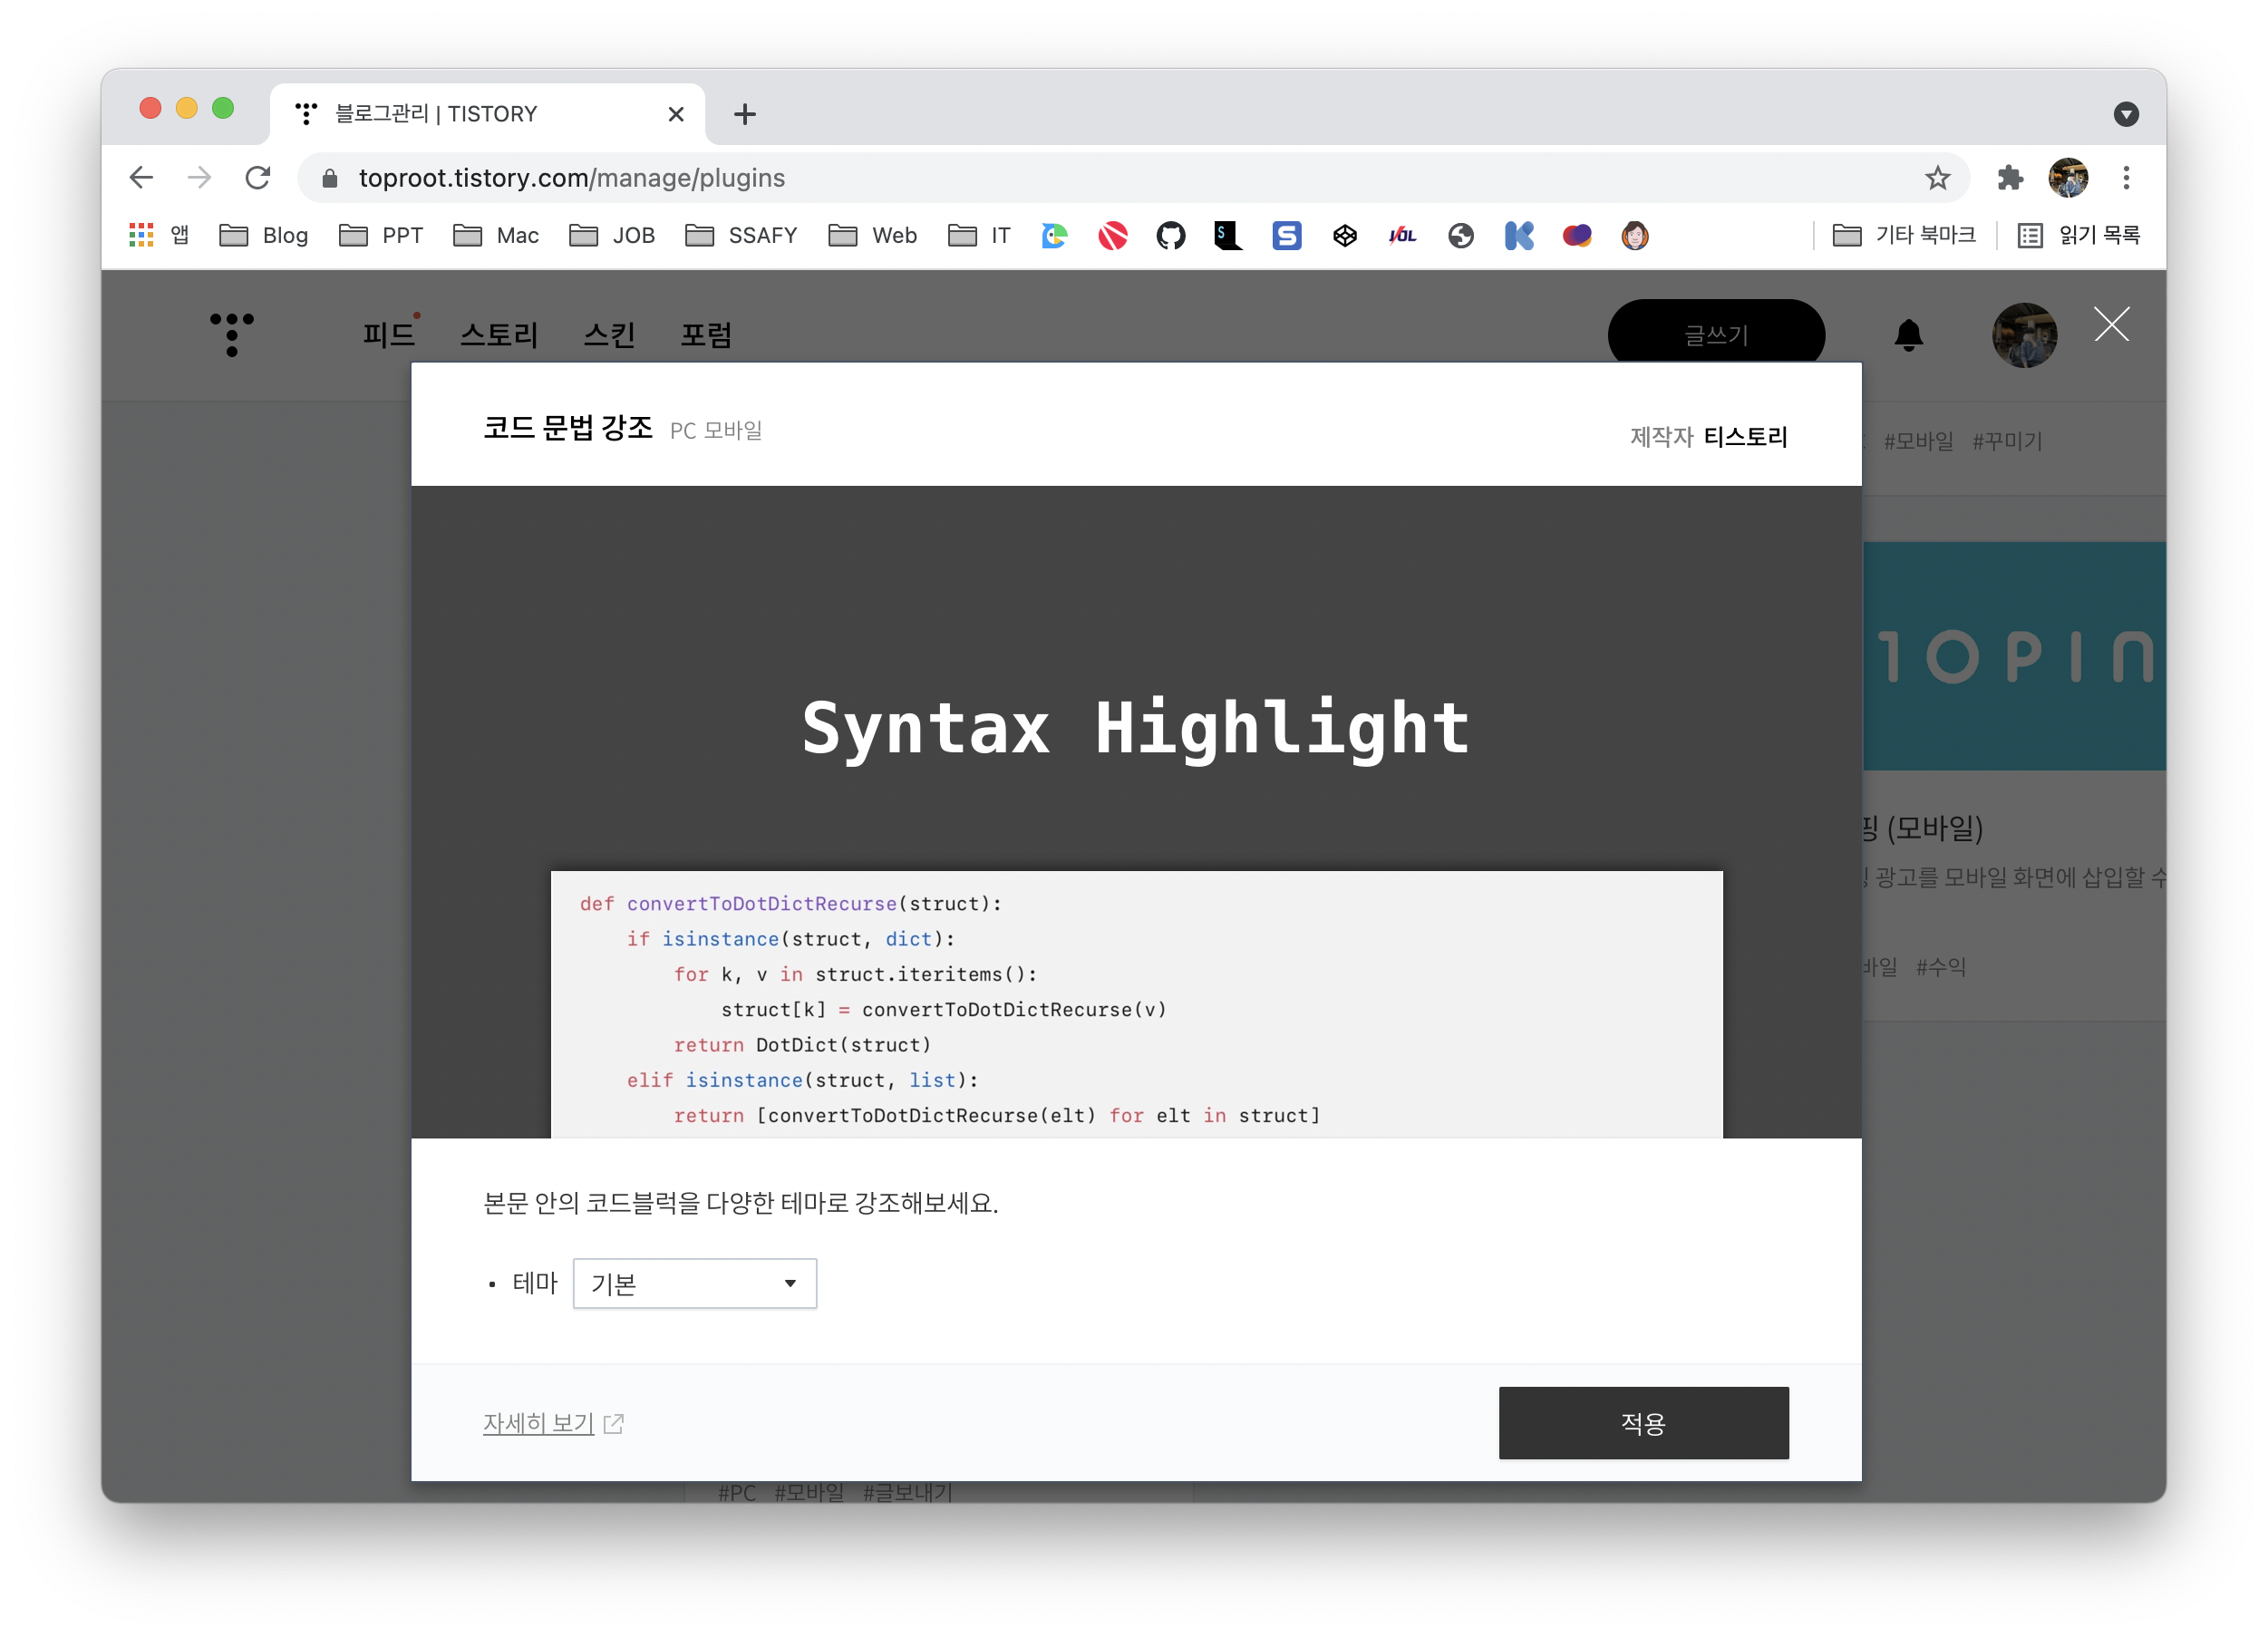Click the 적용 apply button

(x=1643, y=1422)
